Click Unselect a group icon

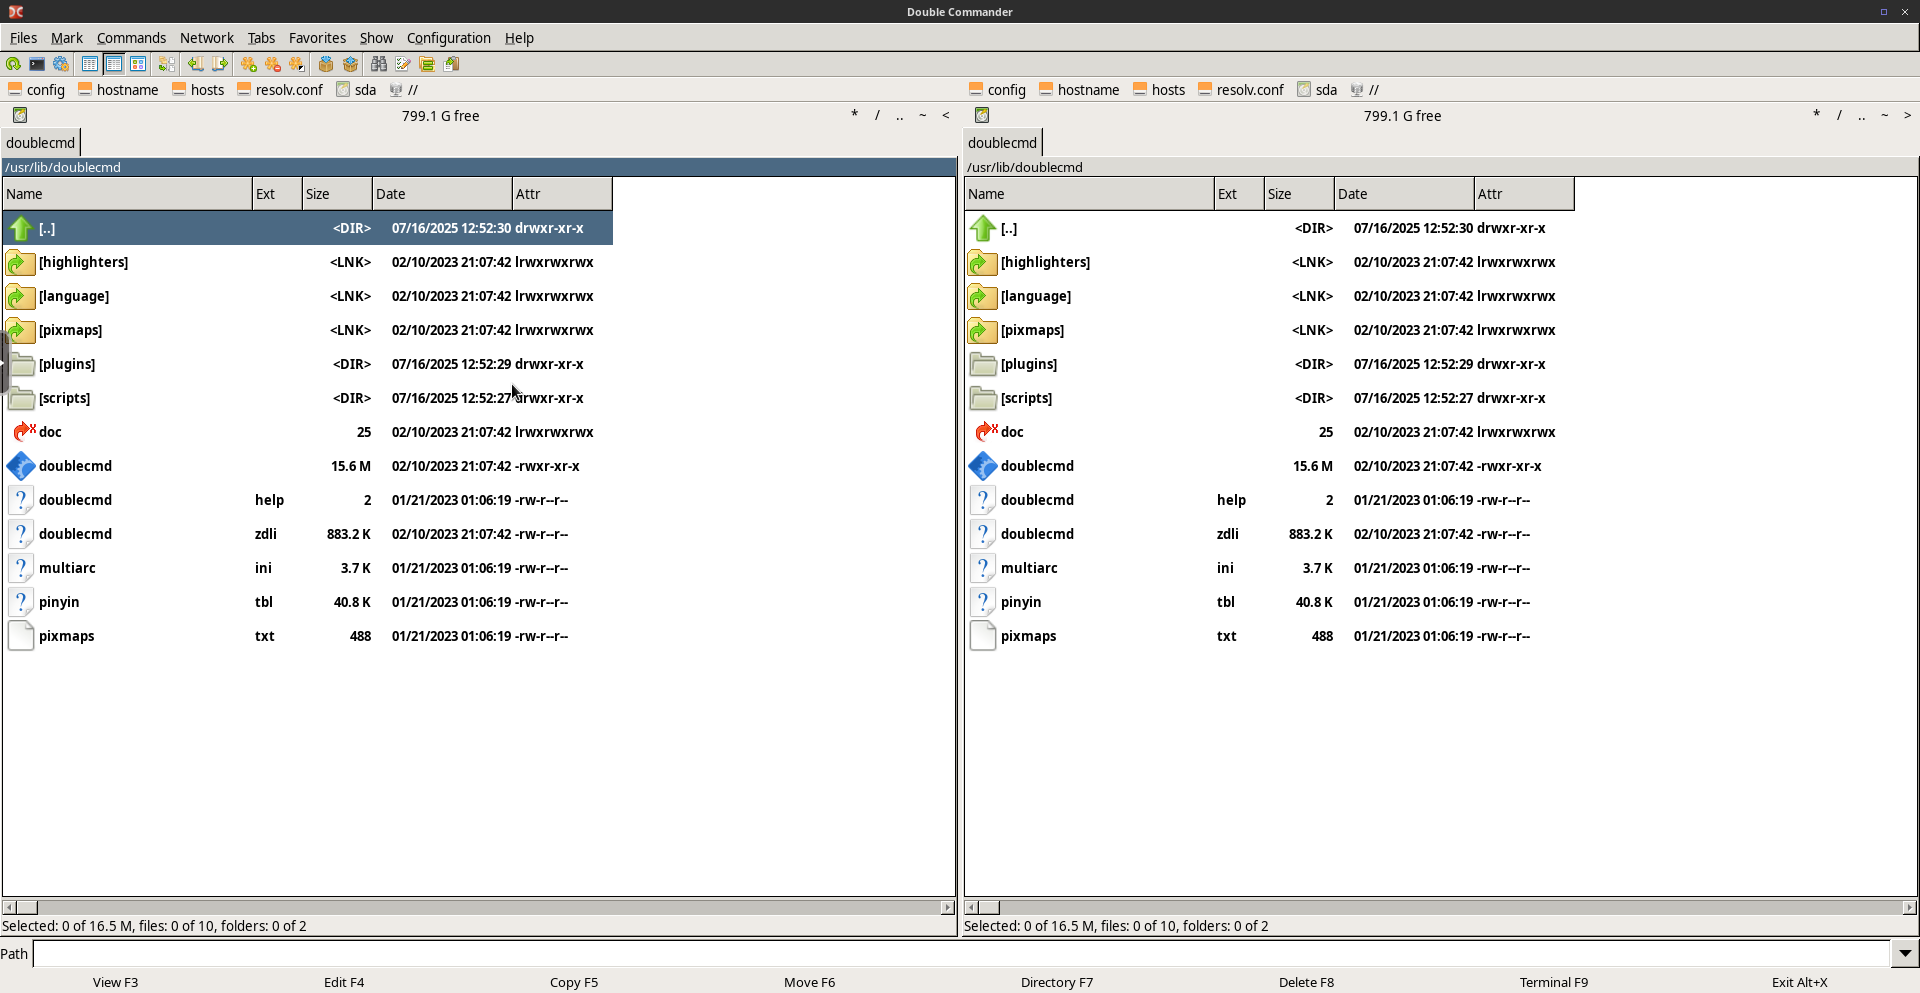click(x=273, y=64)
